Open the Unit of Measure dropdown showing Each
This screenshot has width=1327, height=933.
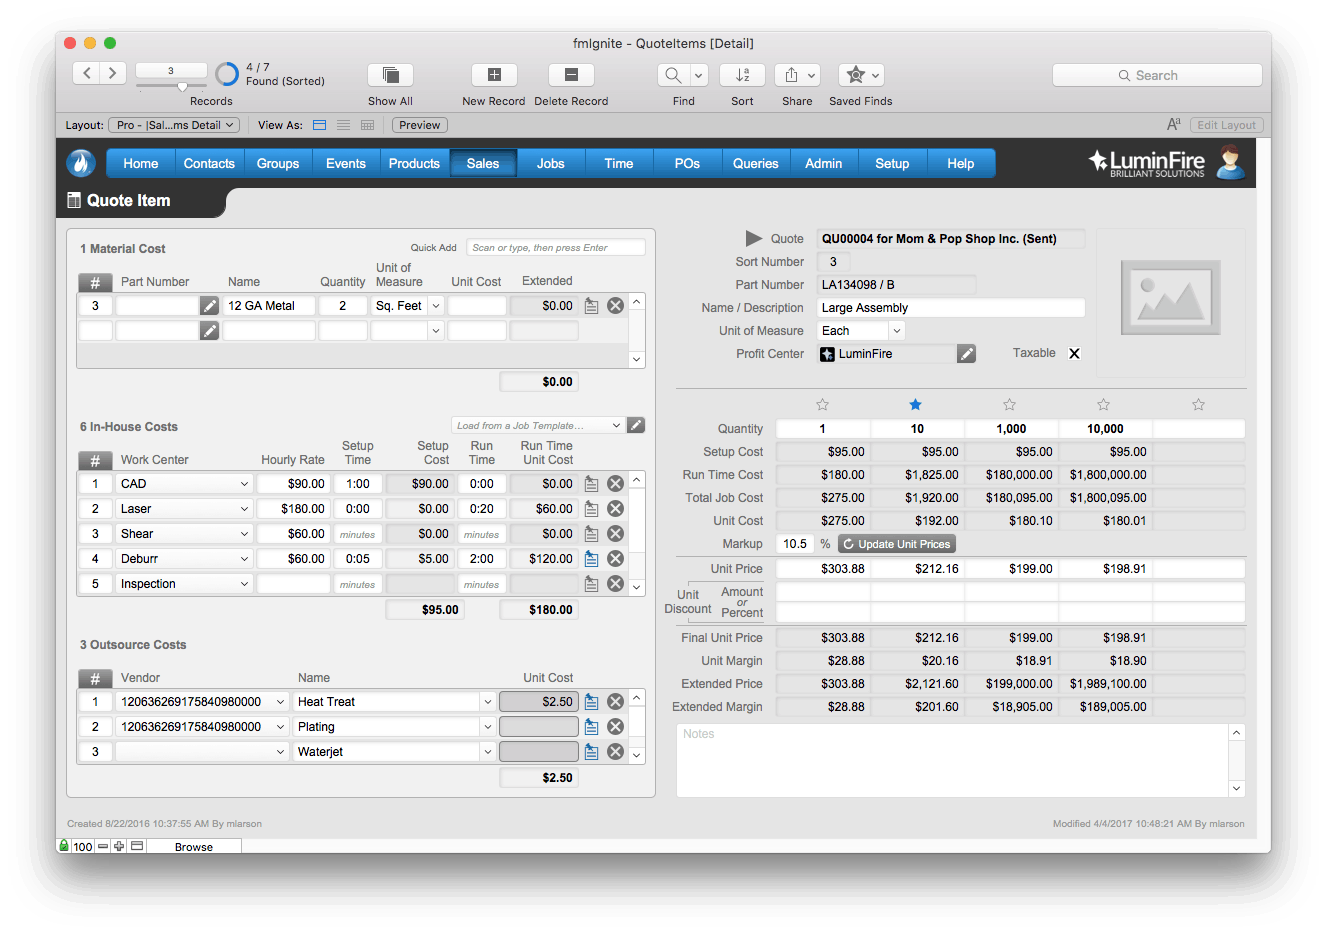tap(896, 330)
